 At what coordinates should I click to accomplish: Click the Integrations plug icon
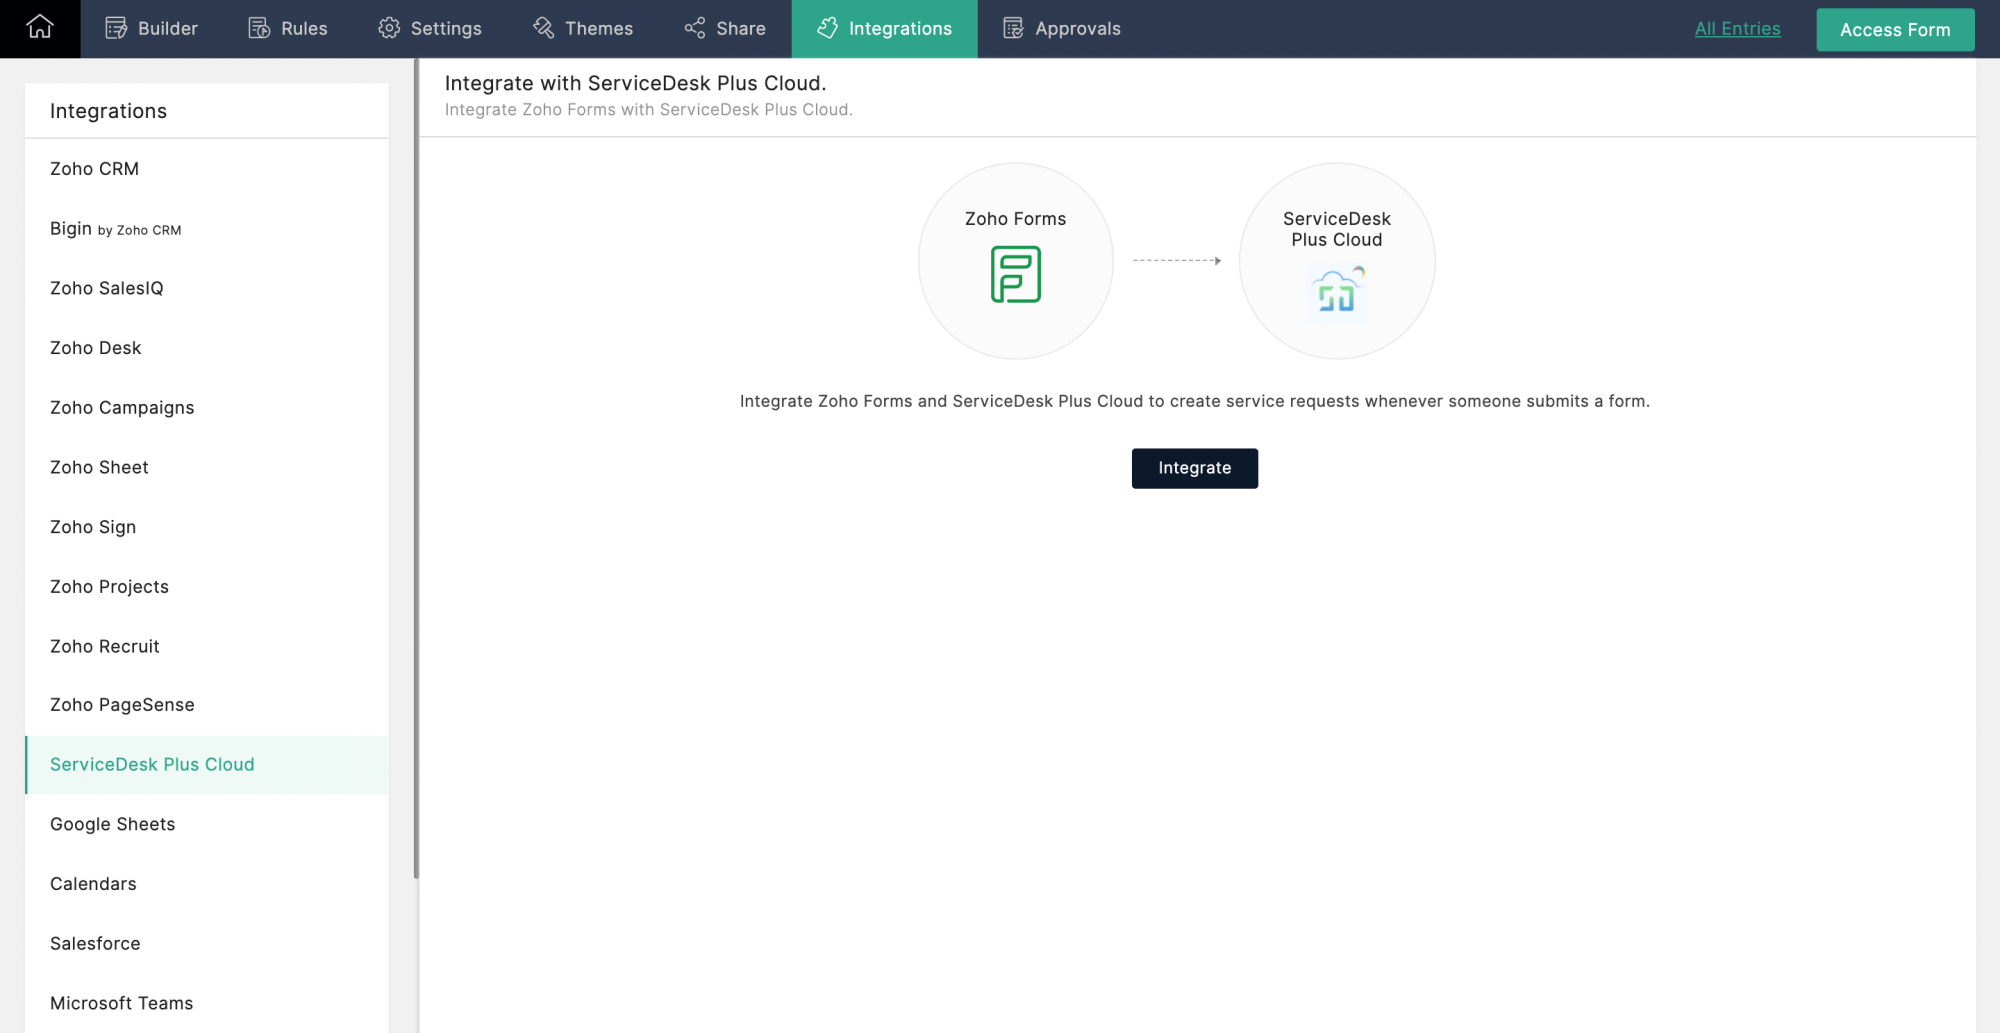pos(827,28)
